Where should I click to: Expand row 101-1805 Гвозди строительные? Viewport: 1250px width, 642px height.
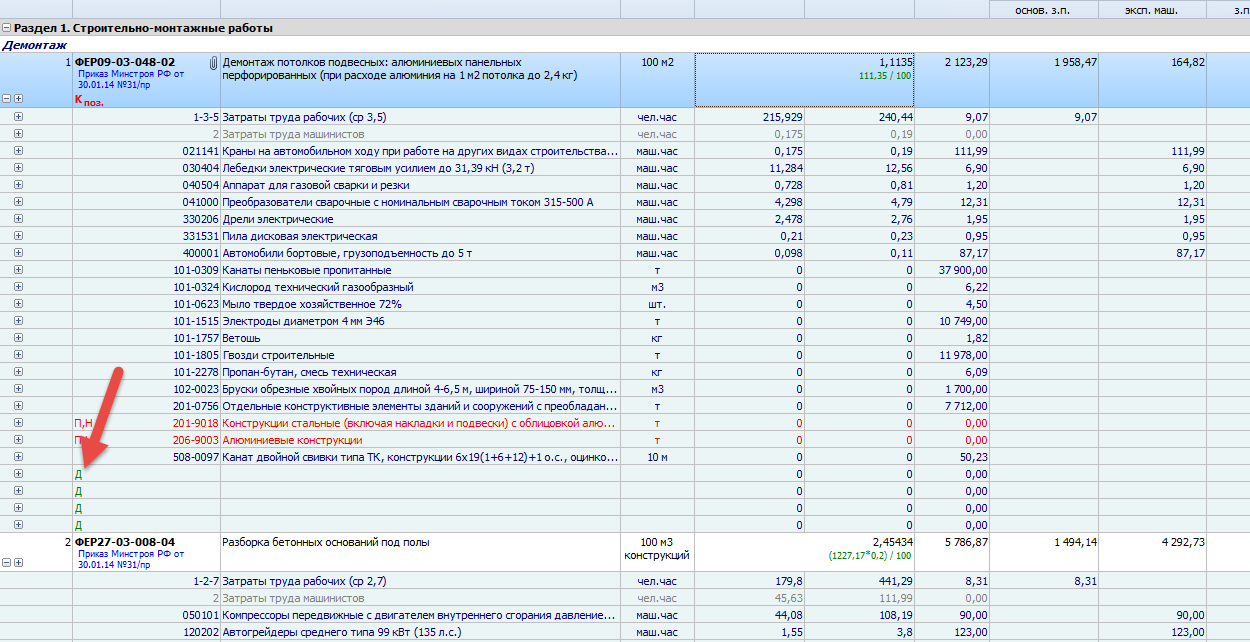click(x=18, y=355)
